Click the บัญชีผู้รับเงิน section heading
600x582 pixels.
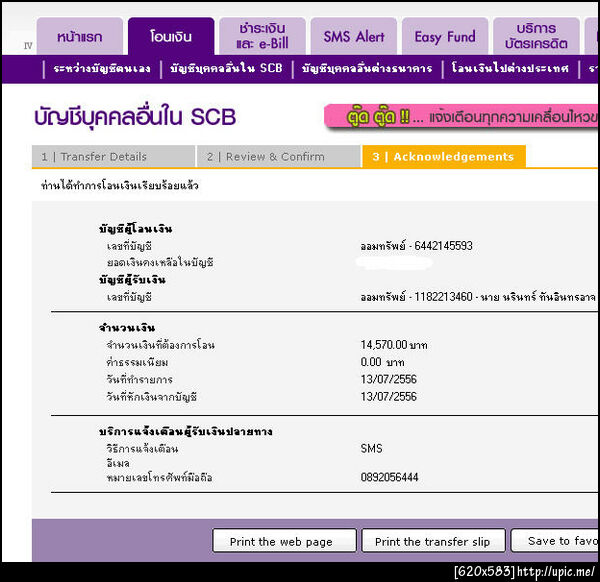click(x=132, y=280)
